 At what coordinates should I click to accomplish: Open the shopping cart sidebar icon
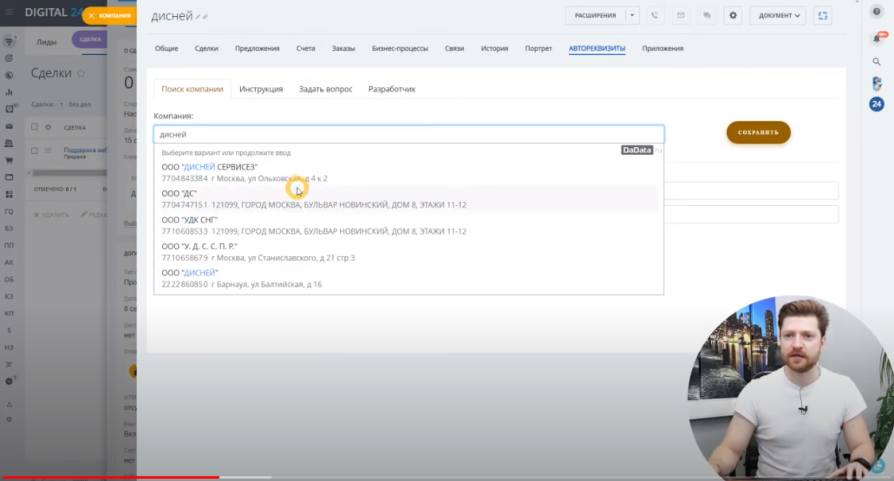(x=9, y=160)
